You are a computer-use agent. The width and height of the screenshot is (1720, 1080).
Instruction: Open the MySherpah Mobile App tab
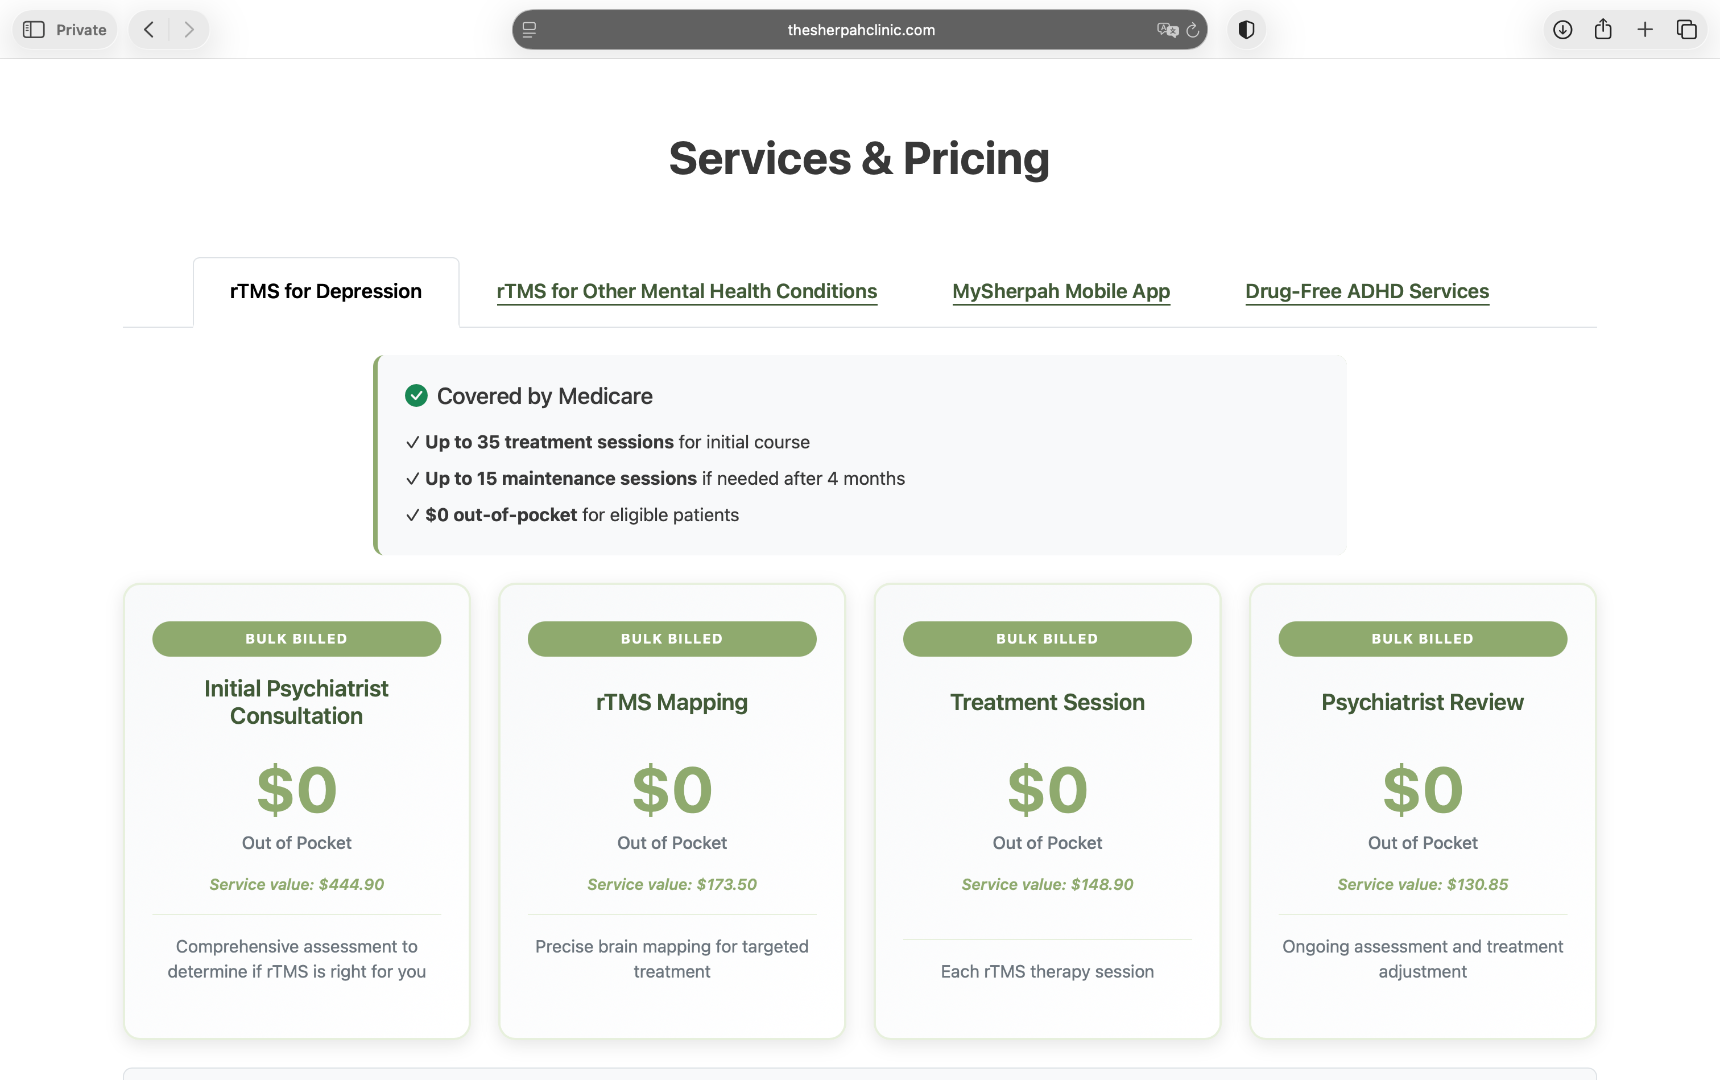(x=1061, y=291)
